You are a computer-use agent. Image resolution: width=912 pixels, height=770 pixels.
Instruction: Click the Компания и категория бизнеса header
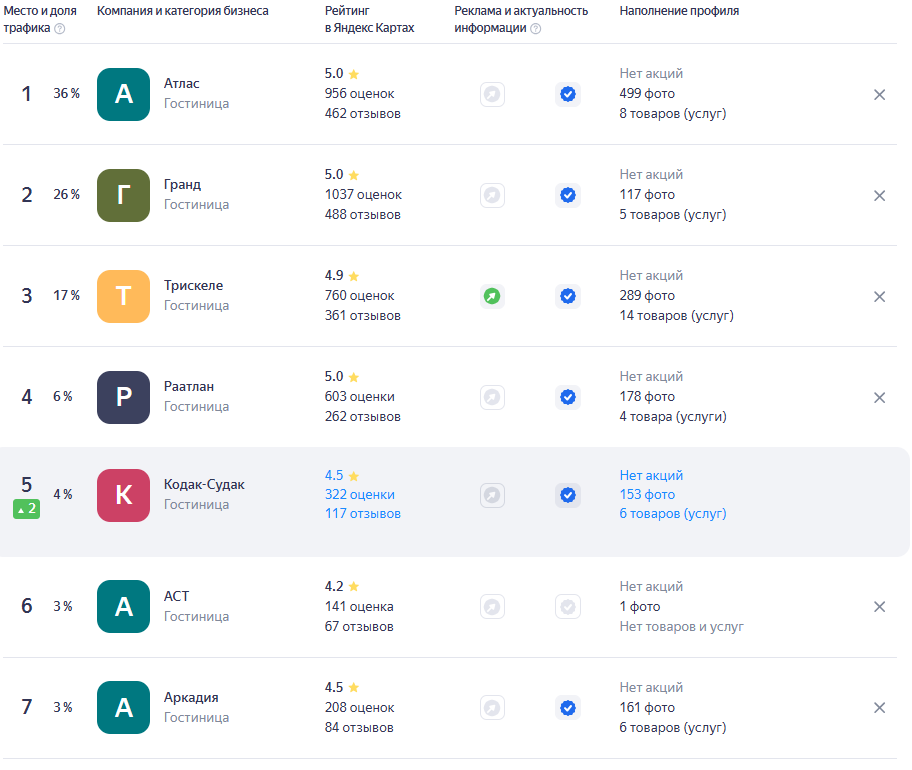coord(183,11)
